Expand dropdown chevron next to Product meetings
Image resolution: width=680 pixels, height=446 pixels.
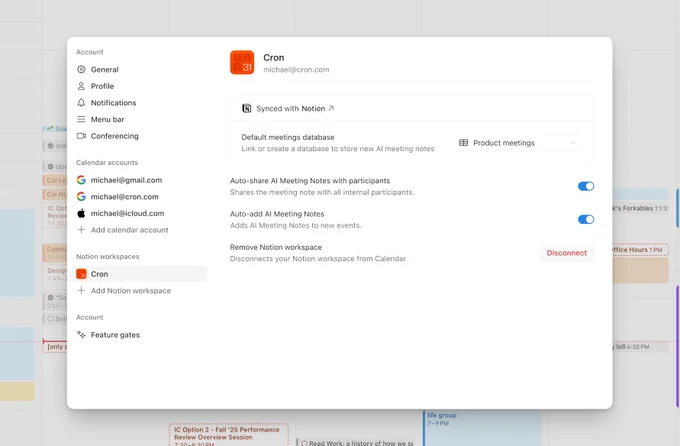tap(573, 143)
